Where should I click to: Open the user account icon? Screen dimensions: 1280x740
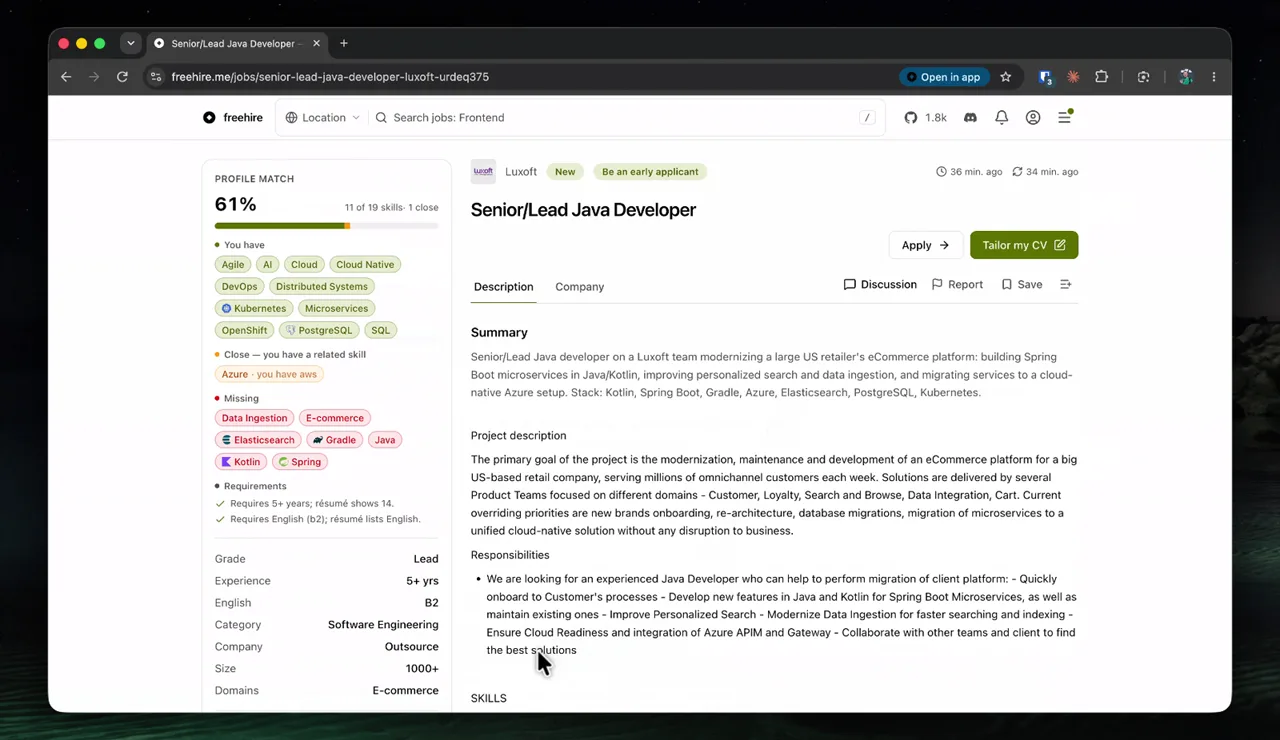click(1033, 118)
